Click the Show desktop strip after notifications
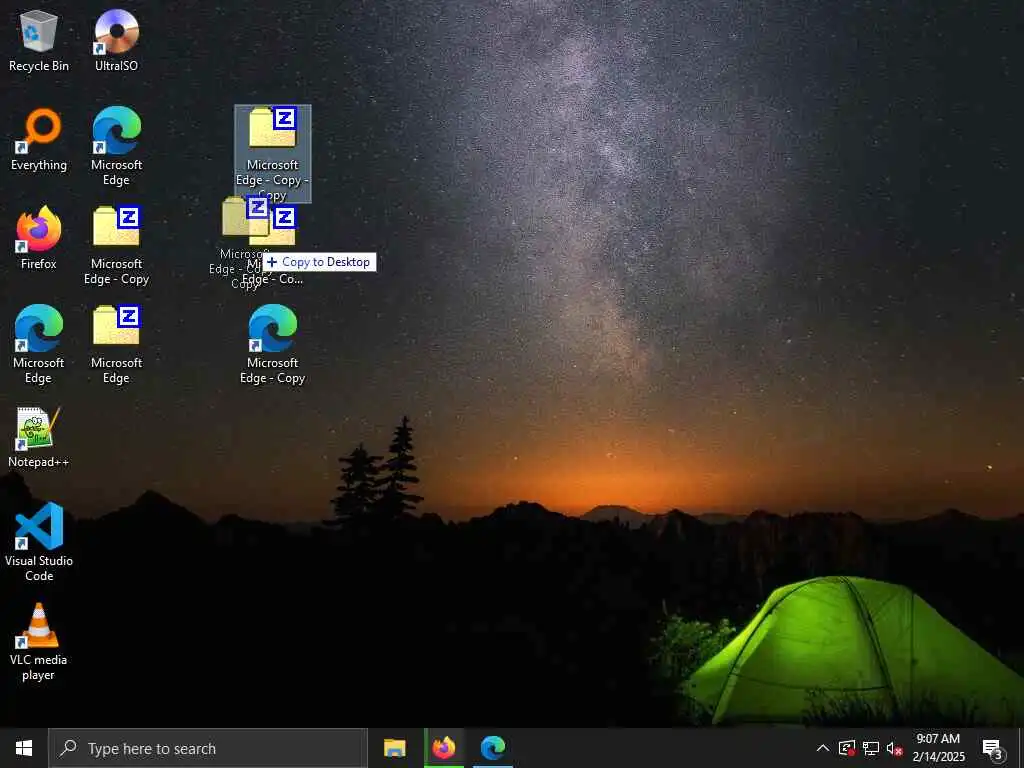 (x=1021, y=748)
